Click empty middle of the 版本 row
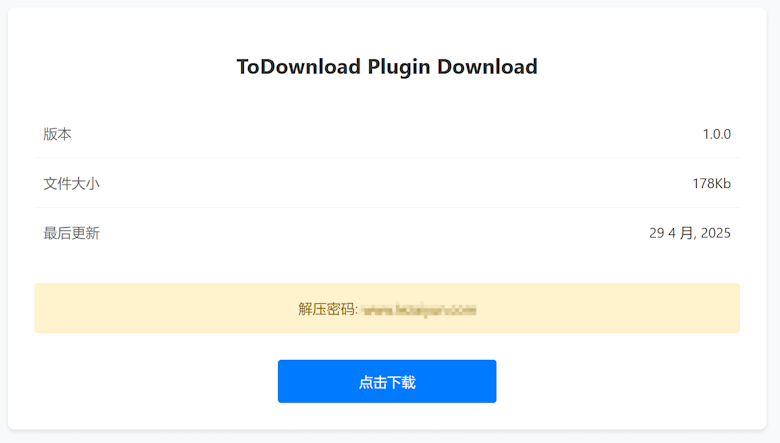Screen dimensions: 780x443 tap(387, 134)
